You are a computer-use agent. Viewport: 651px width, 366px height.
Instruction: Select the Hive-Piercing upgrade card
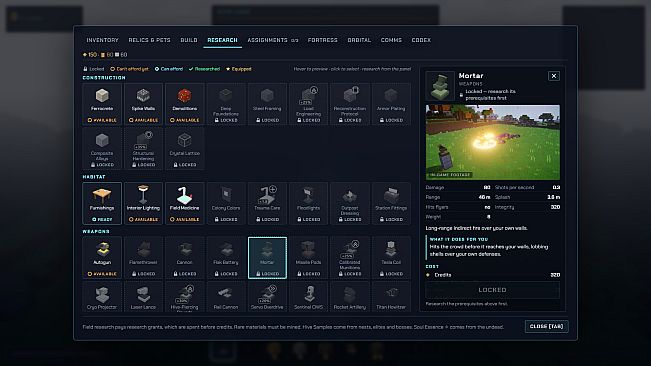184,297
